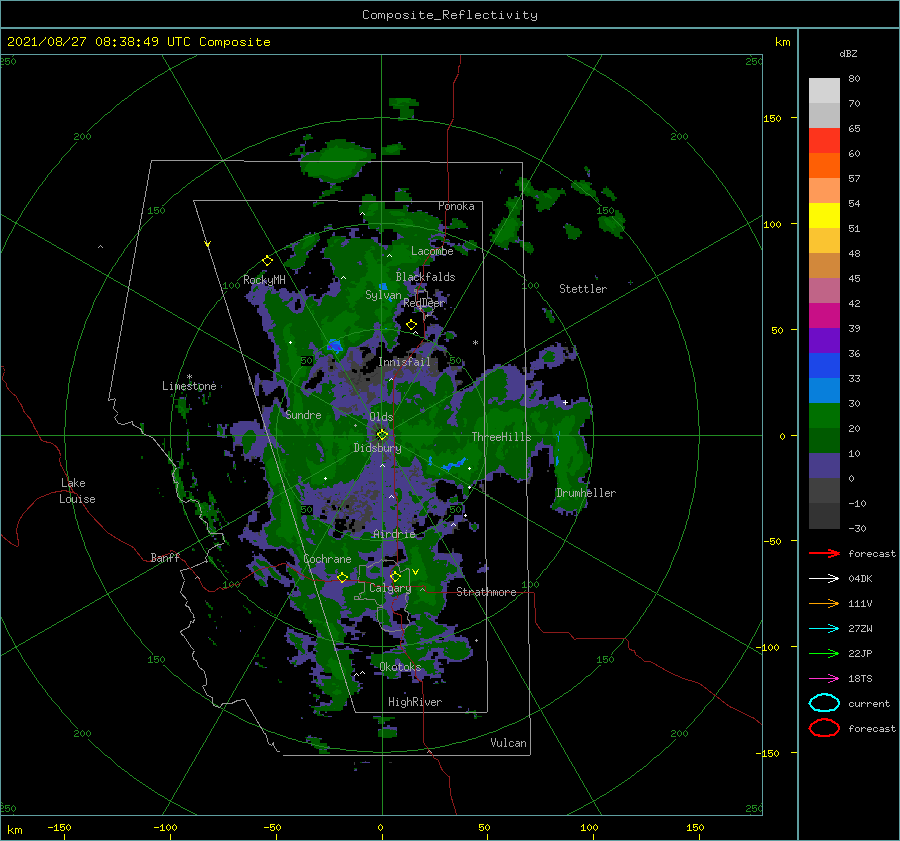Click the Olds city label

381,417
